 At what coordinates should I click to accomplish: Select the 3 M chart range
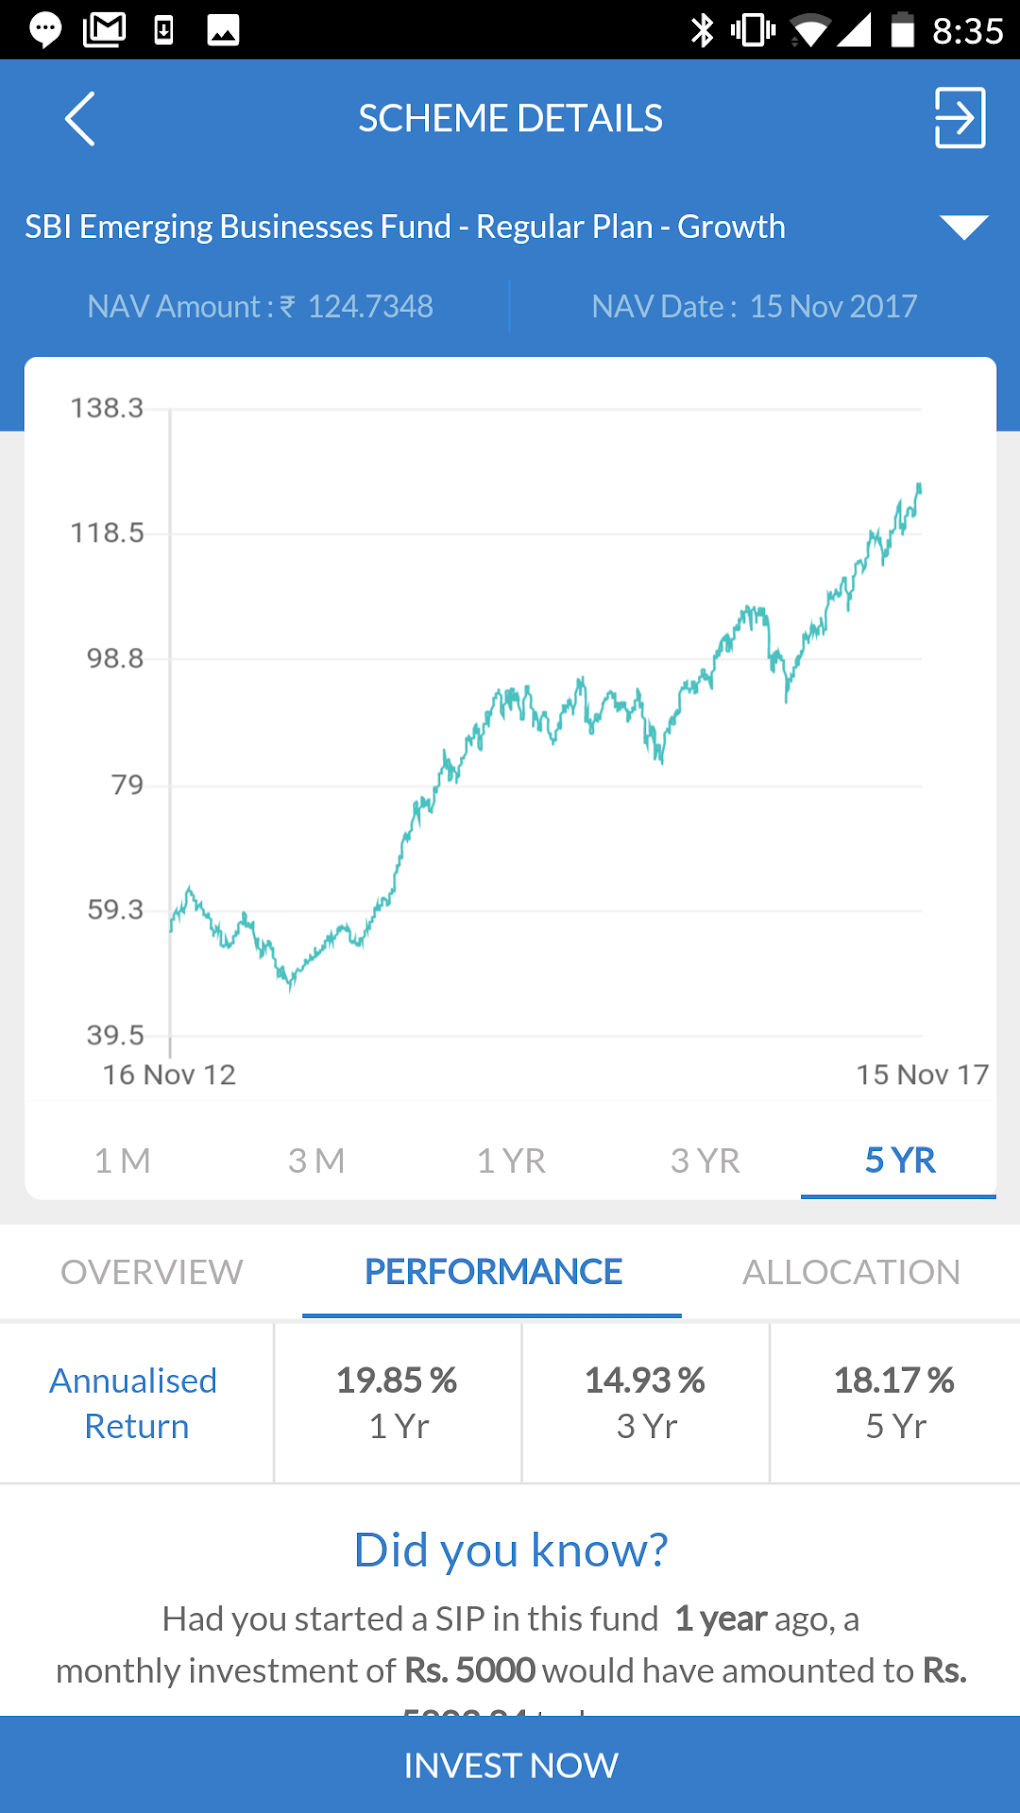[x=315, y=1160]
